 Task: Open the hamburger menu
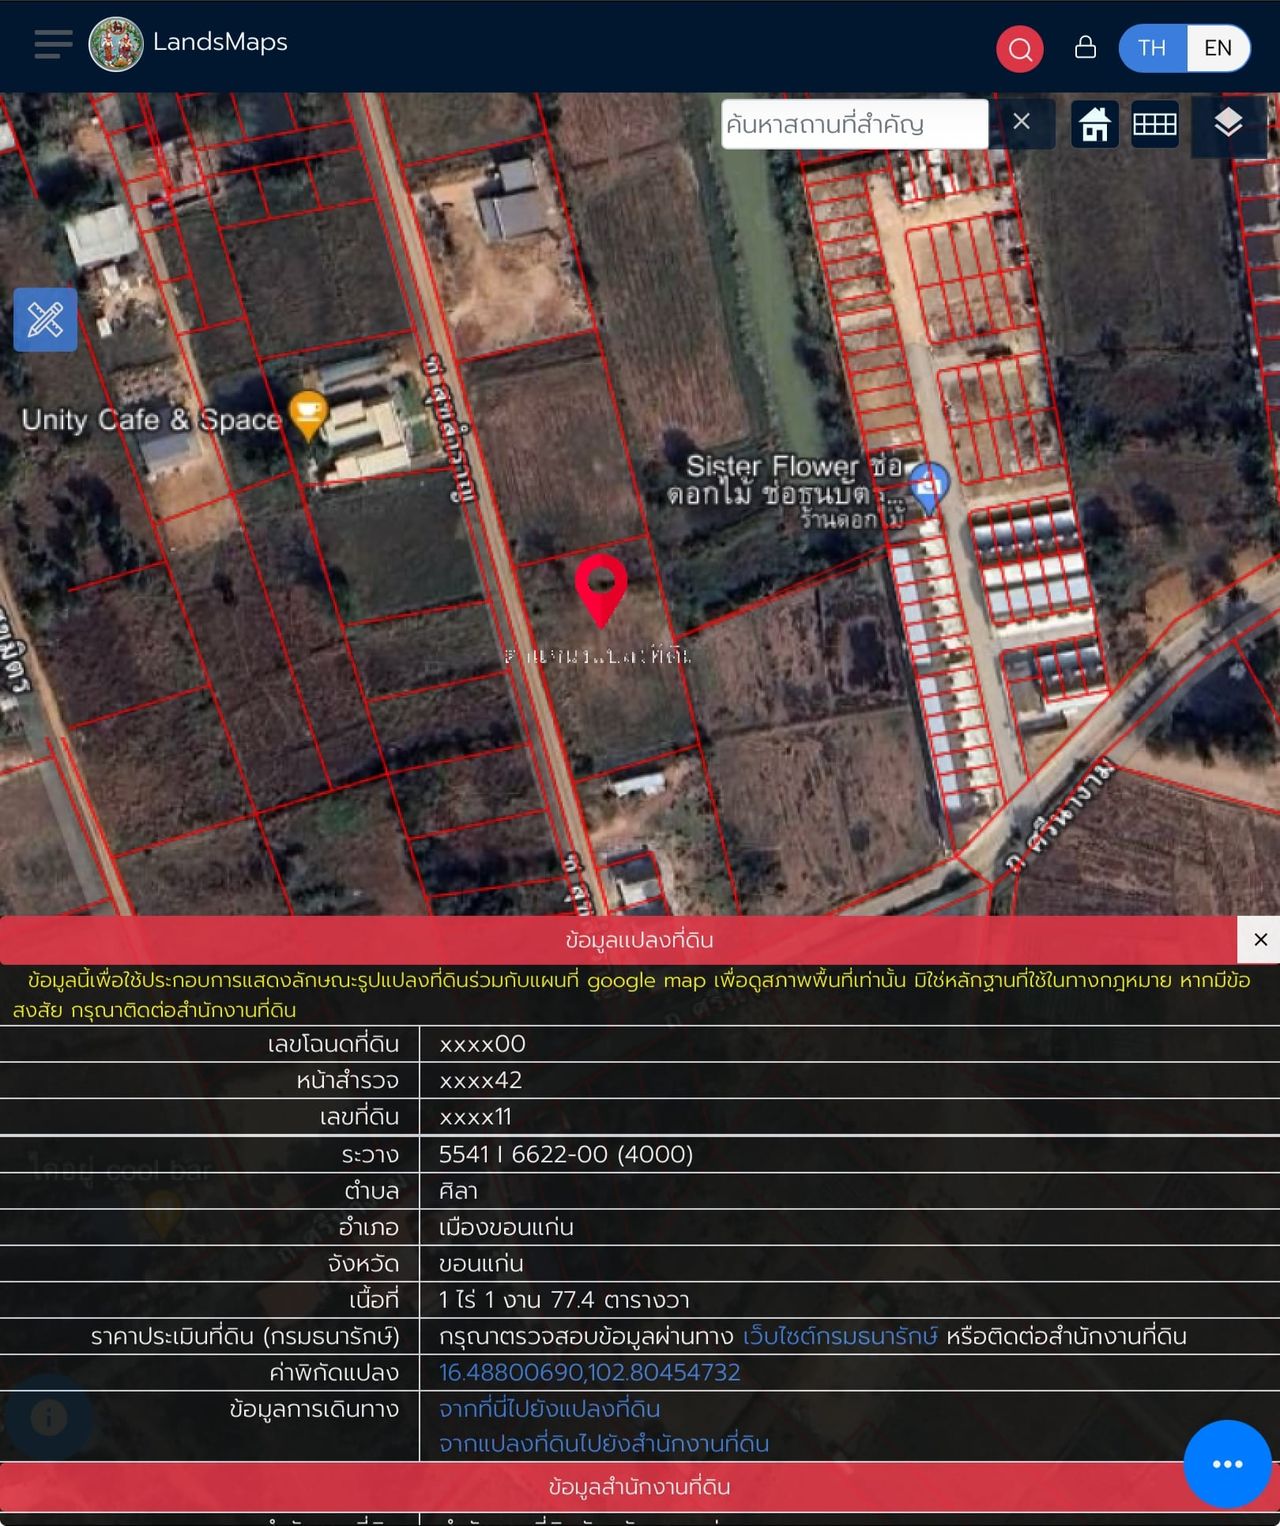(x=53, y=45)
